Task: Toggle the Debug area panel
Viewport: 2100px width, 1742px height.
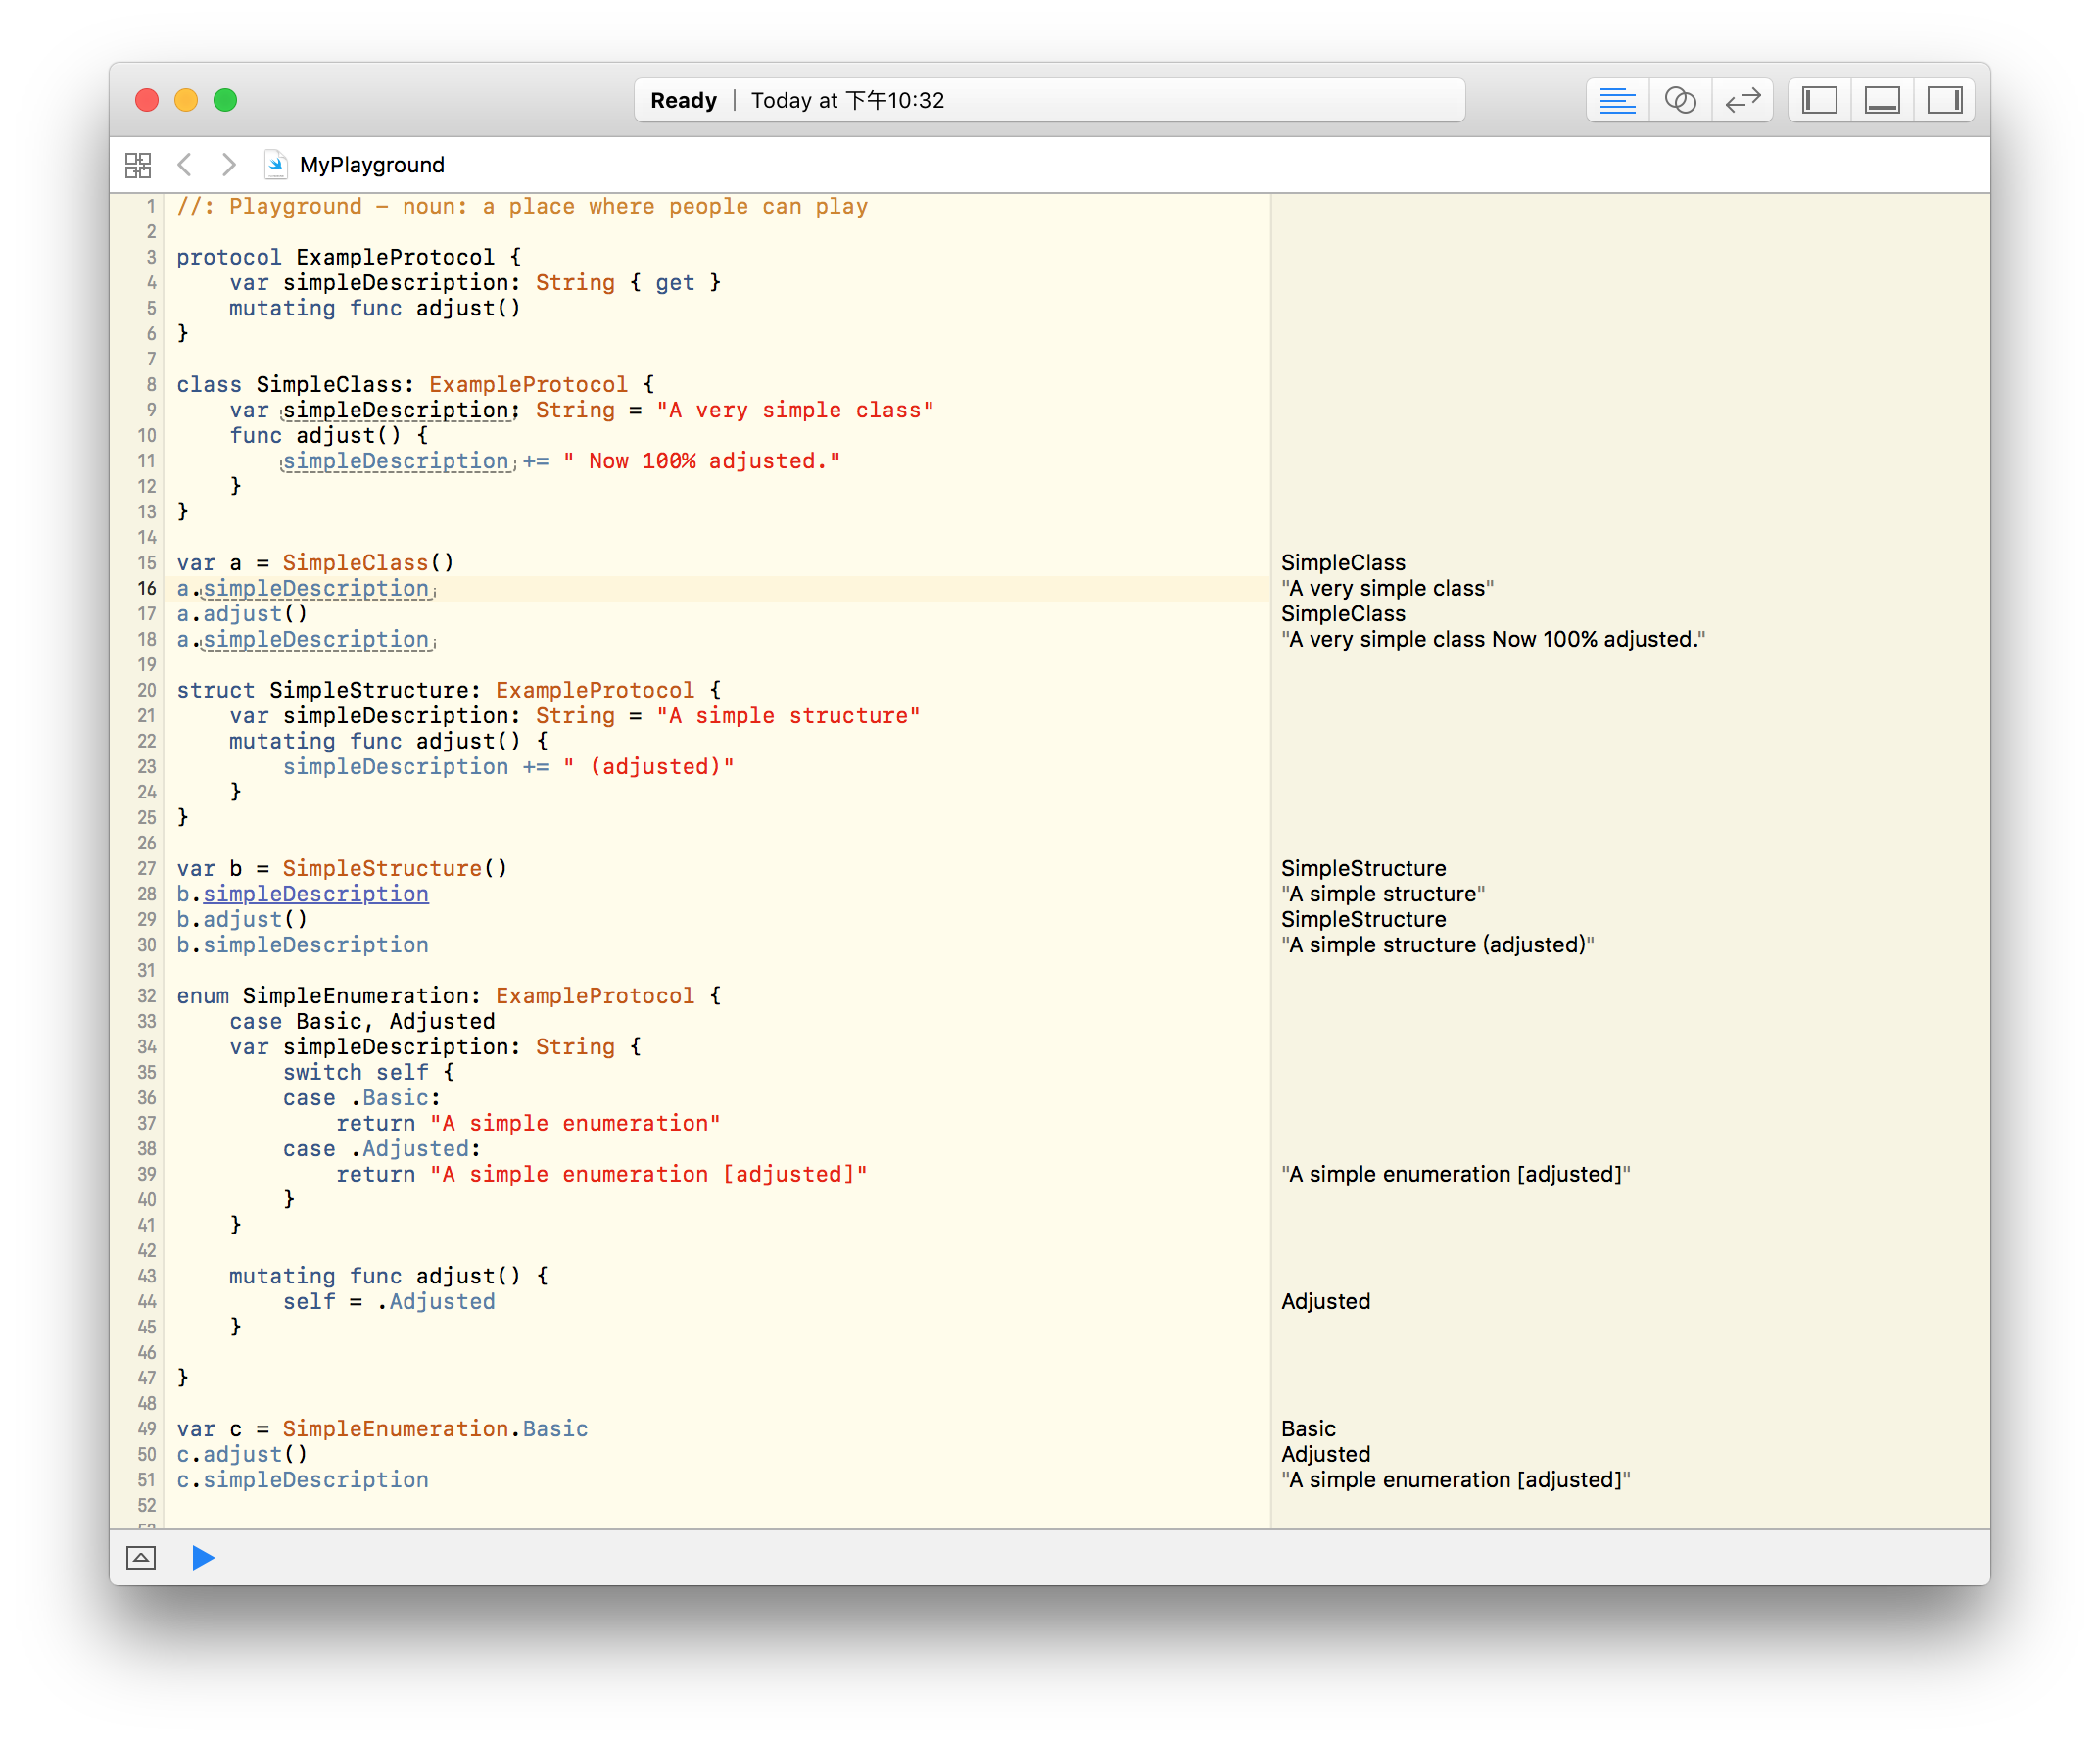Action: pyautogui.click(x=1882, y=100)
